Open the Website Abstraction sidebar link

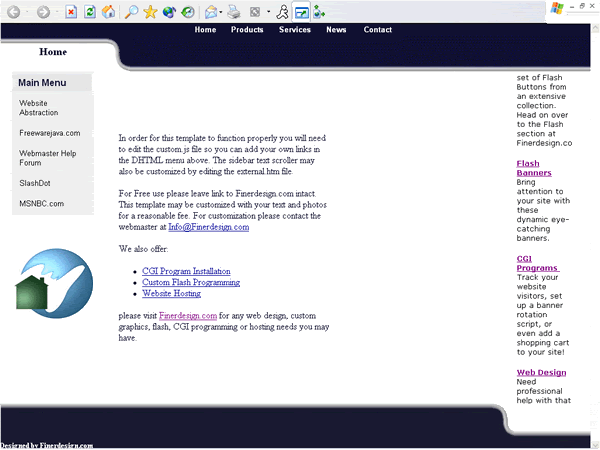[39, 108]
